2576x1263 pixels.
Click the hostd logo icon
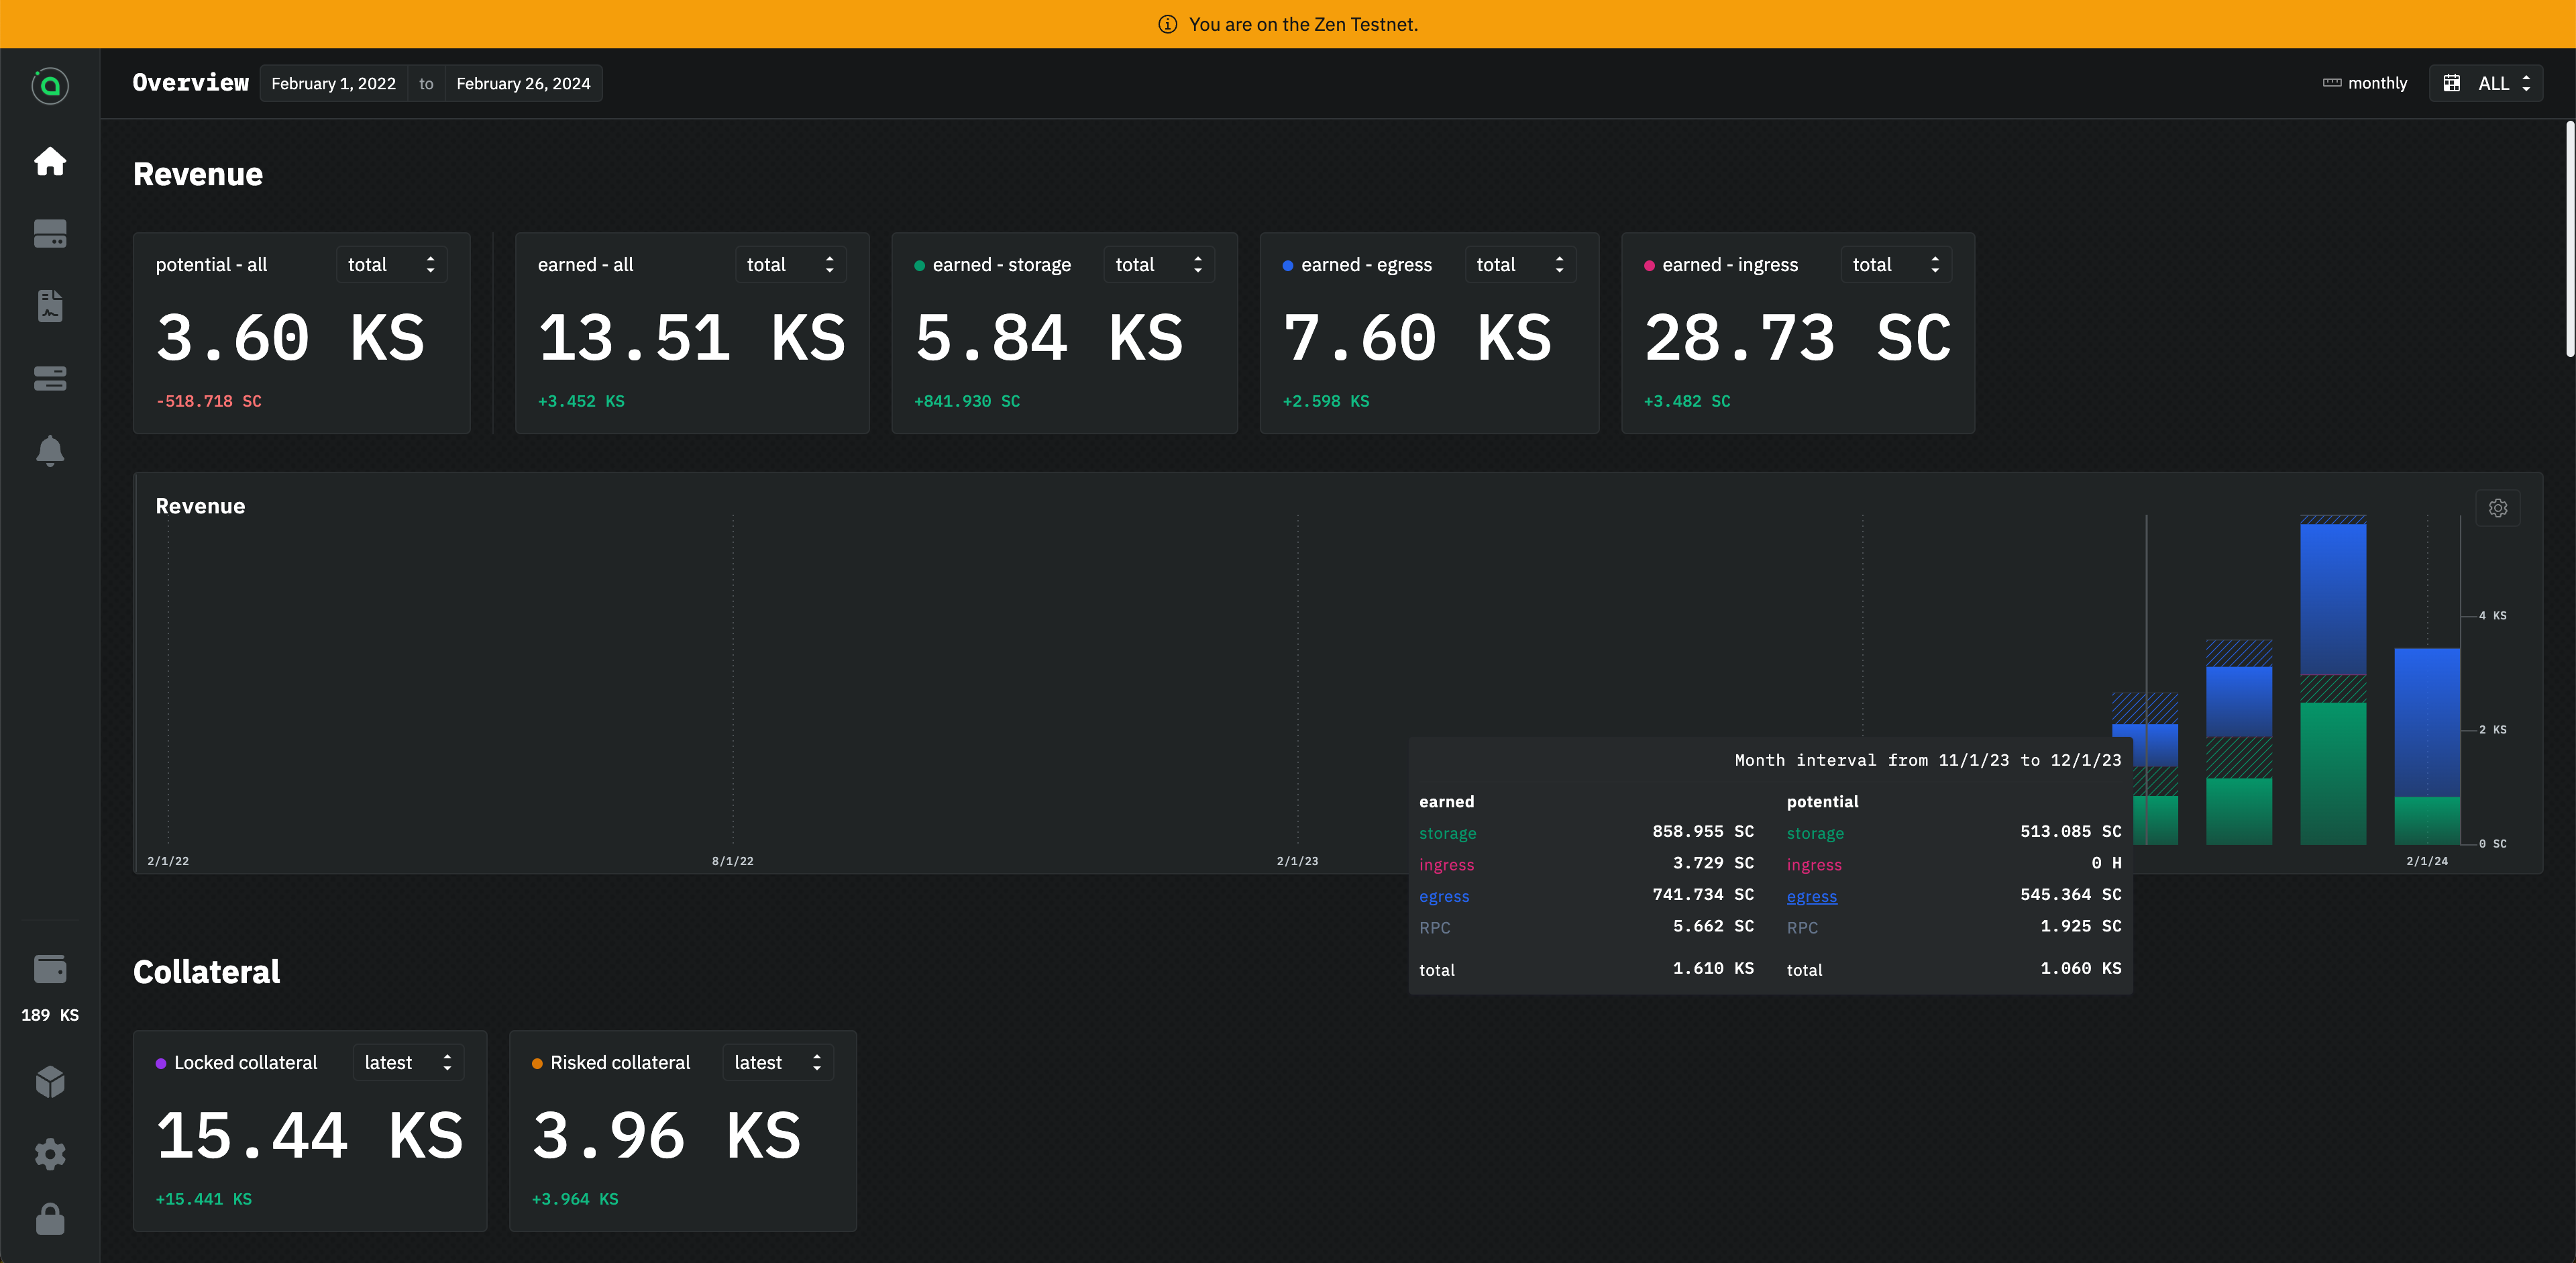pyautogui.click(x=50, y=86)
